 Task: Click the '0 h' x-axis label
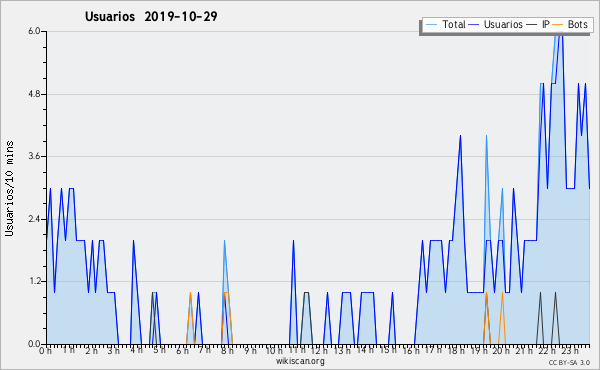click(45, 351)
